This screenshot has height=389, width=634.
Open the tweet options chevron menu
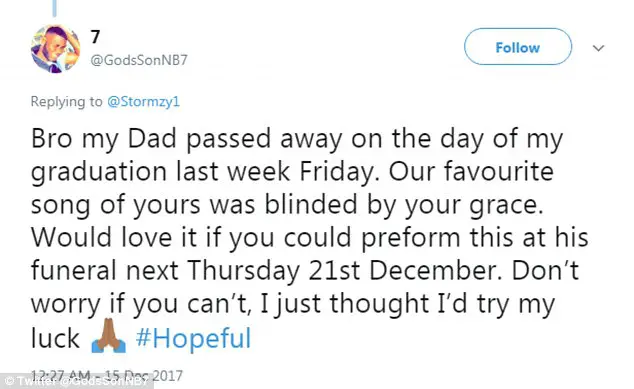point(598,48)
